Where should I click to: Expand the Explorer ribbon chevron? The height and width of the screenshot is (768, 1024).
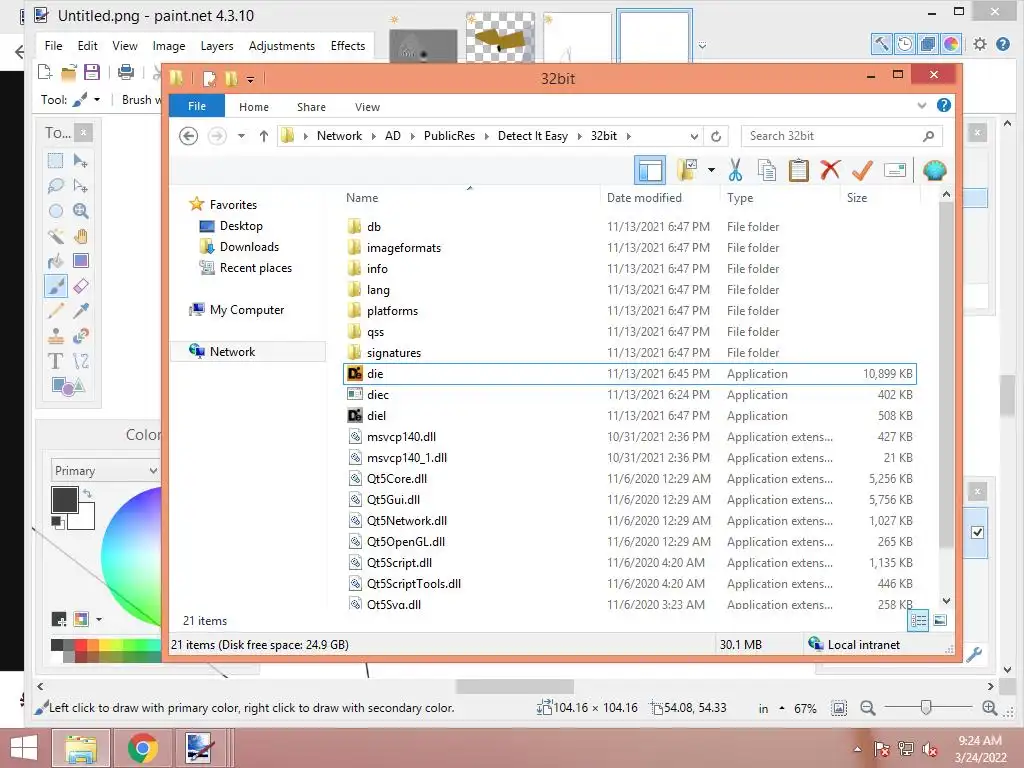click(x=921, y=105)
